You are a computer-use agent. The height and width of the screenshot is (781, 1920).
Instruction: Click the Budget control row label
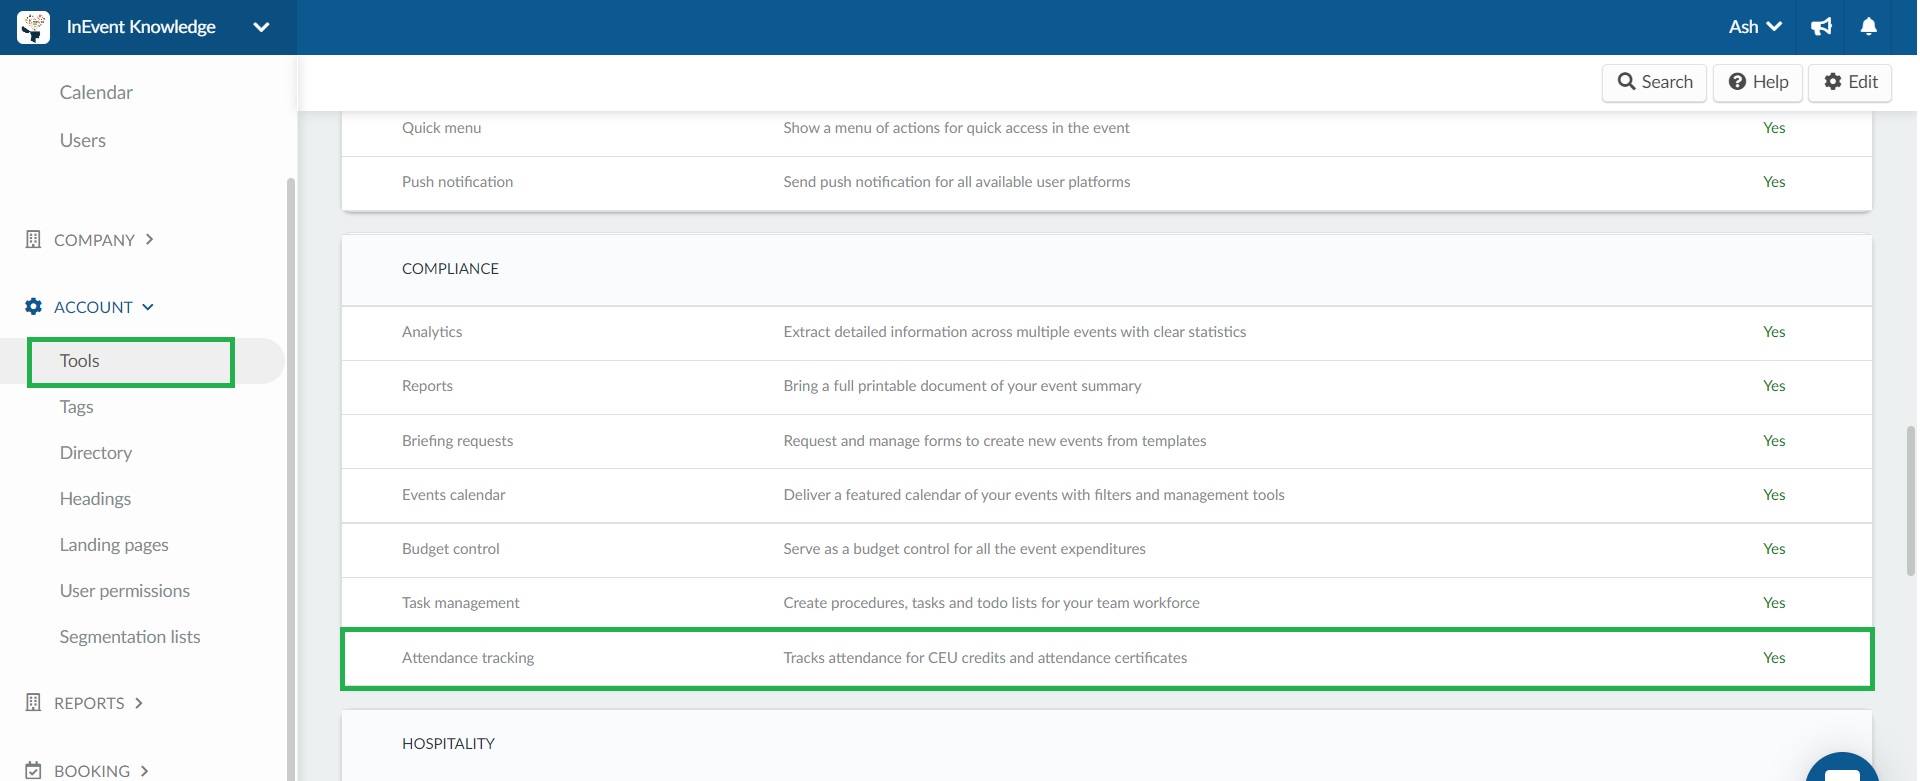[451, 549]
